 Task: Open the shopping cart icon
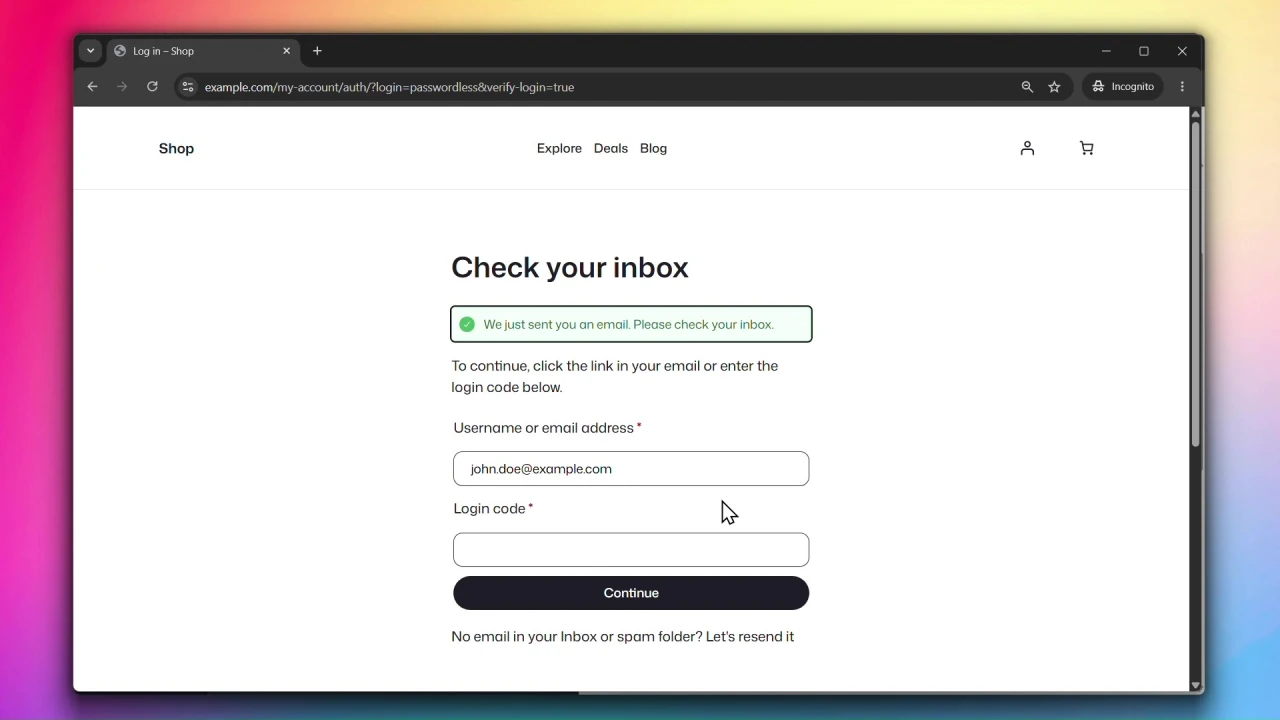[1087, 148]
